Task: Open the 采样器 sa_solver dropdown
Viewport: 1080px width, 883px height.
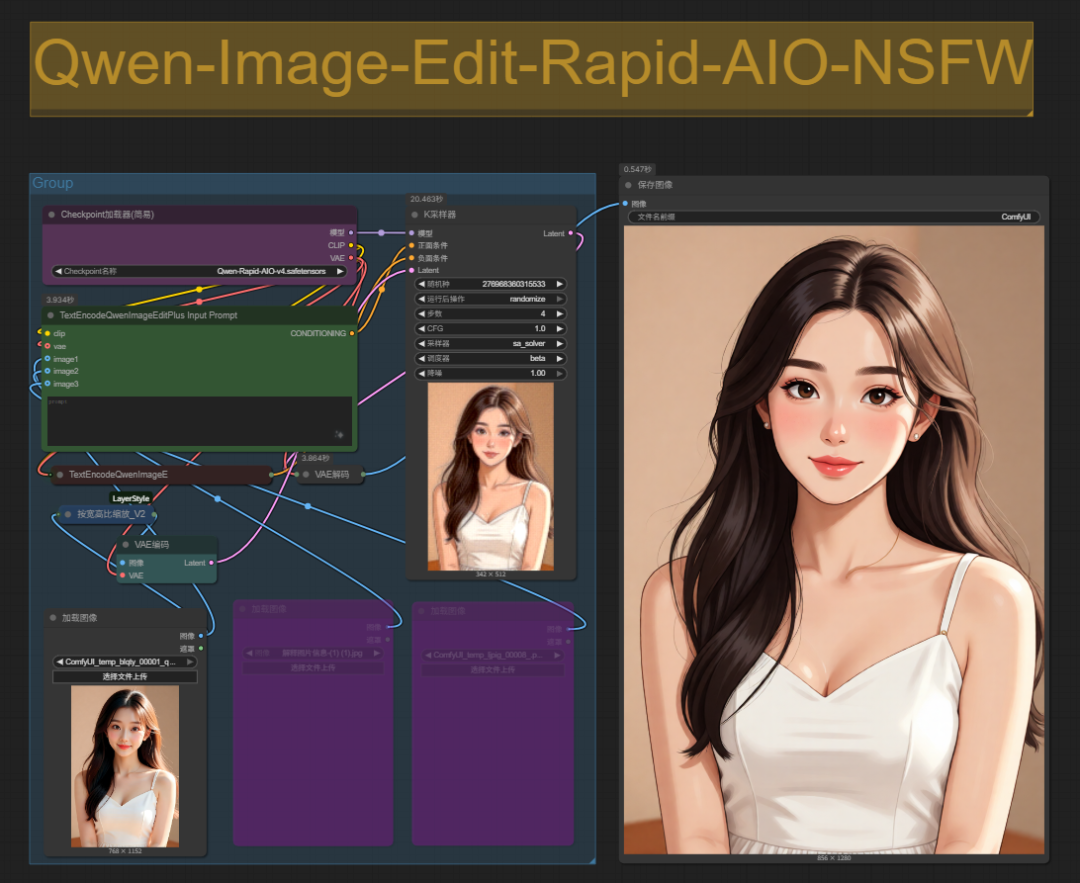Action: point(490,344)
